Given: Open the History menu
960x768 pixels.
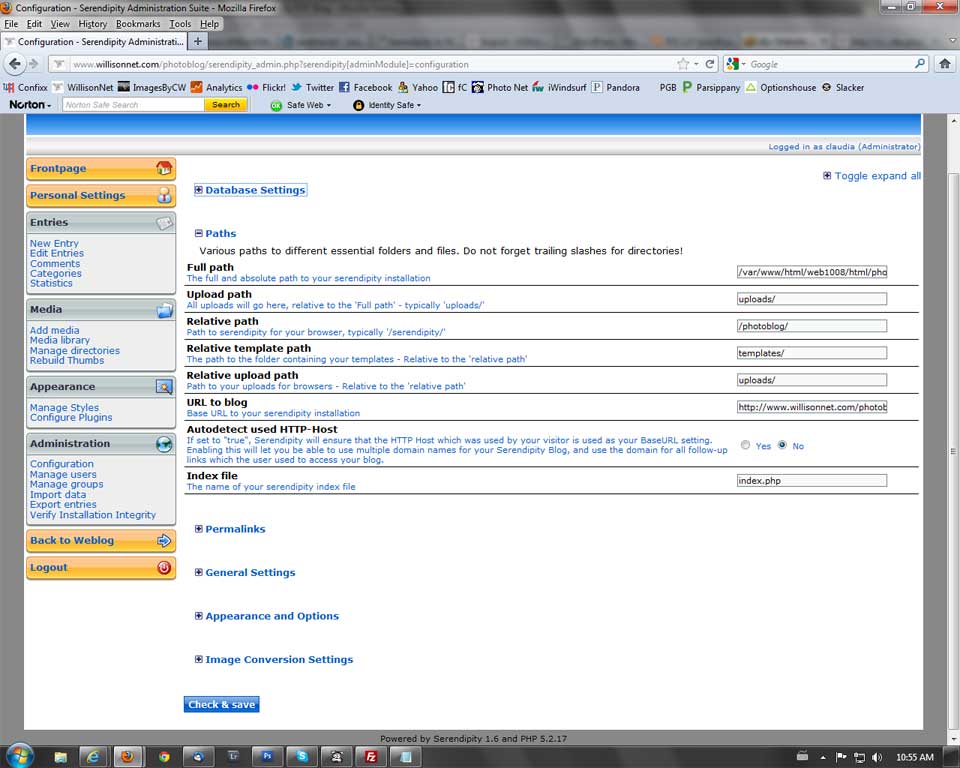Looking at the screenshot, I should point(92,23).
